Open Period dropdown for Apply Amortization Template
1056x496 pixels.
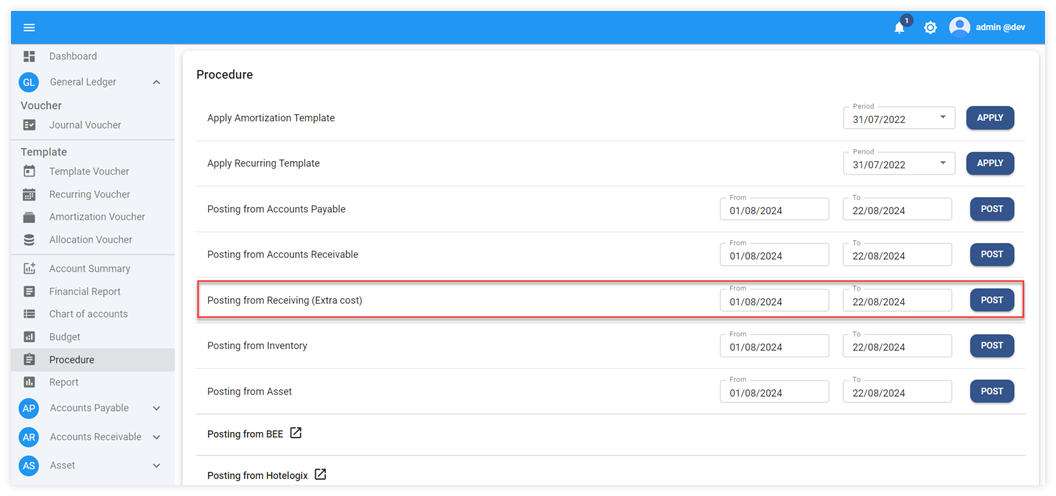point(942,118)
